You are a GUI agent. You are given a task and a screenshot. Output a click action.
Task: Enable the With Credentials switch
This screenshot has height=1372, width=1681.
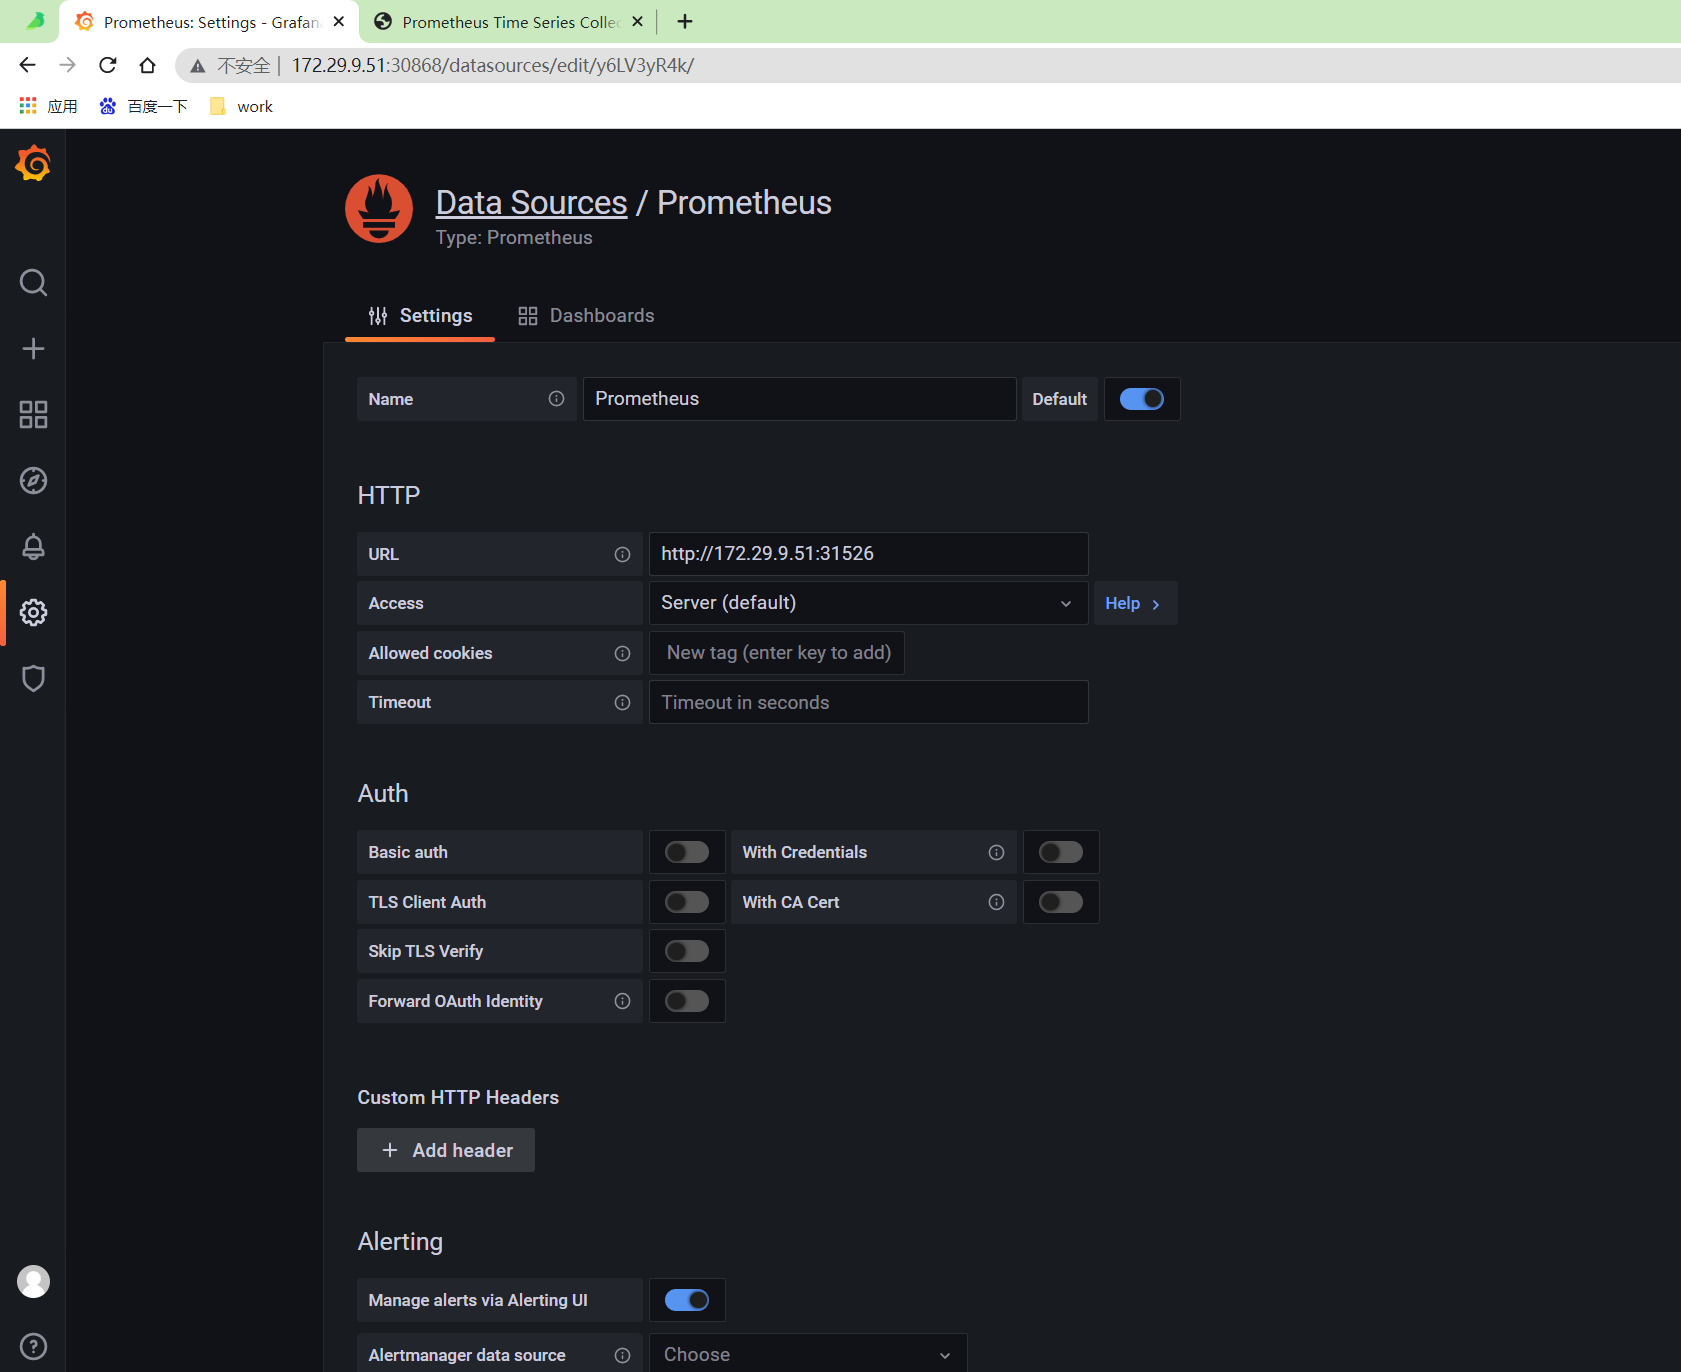[1061, 852]
